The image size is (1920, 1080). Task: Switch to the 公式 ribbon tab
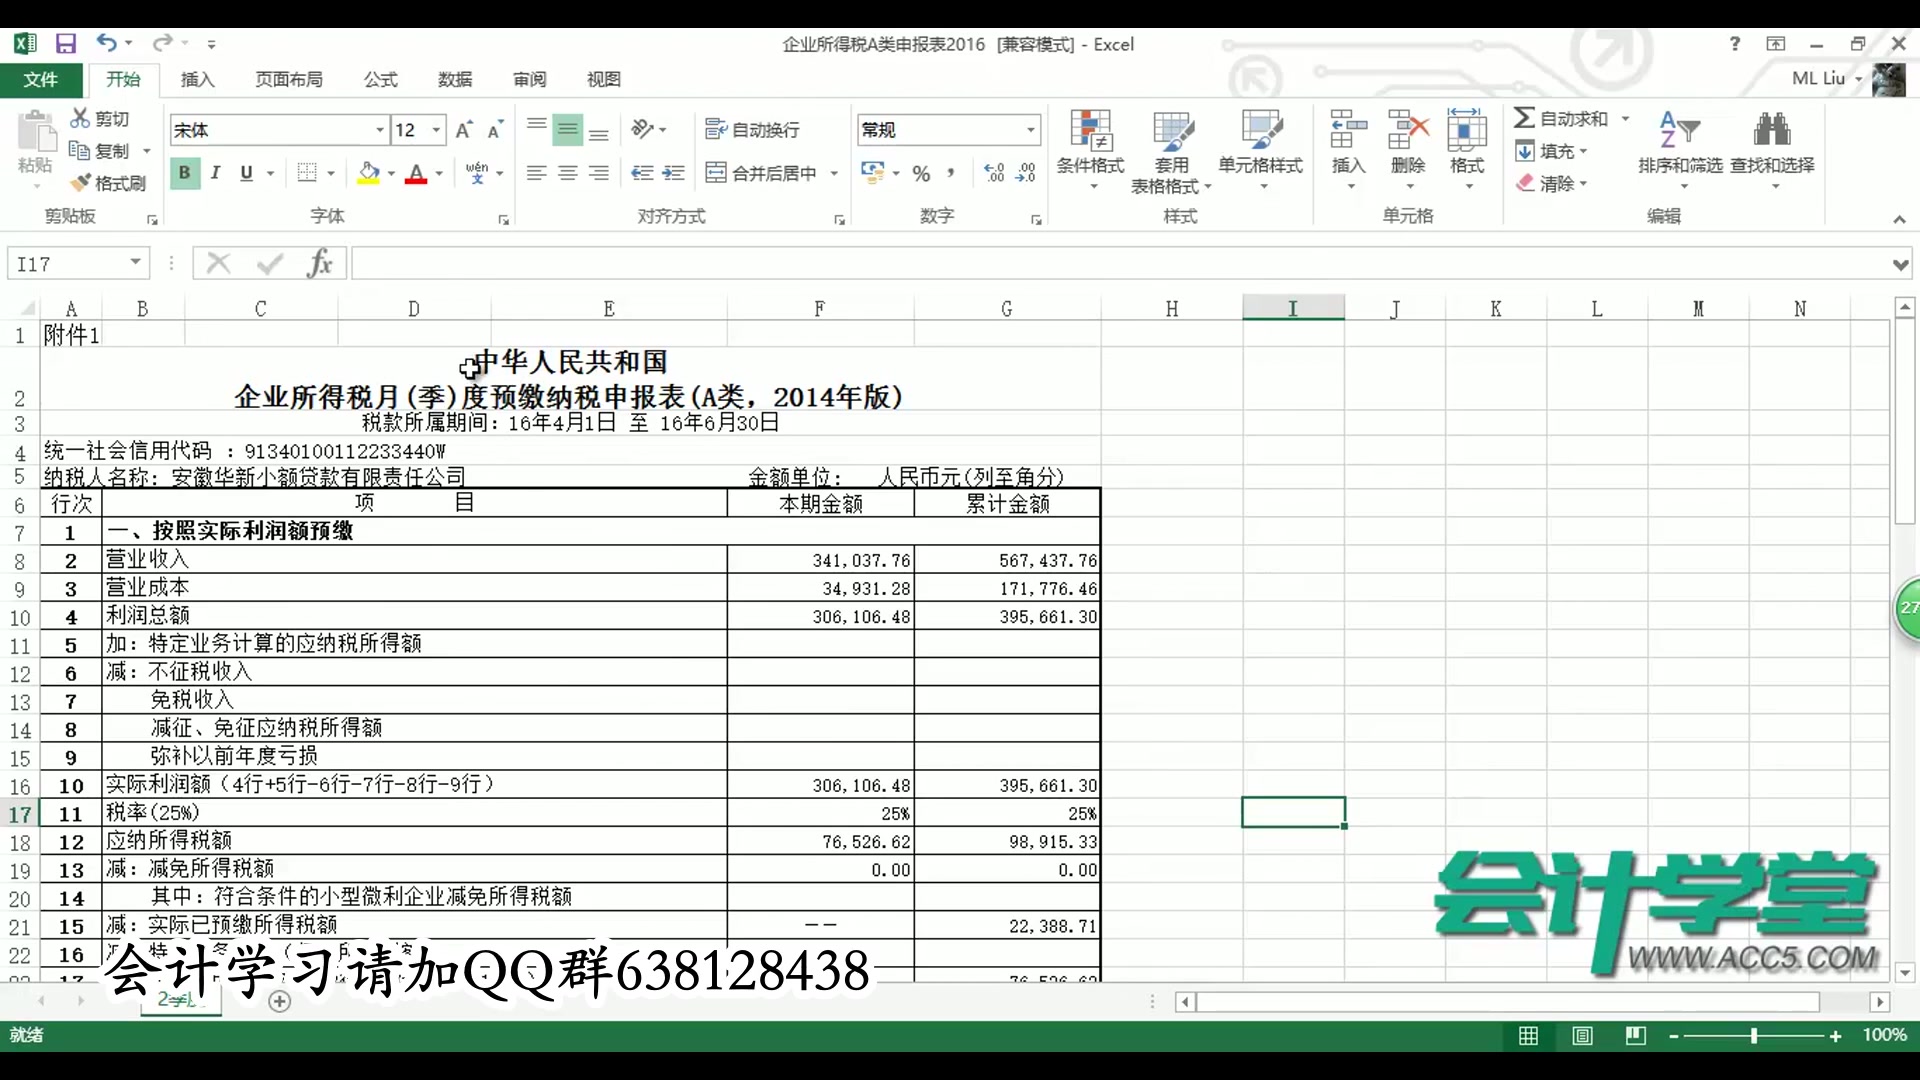click(x=379, y=79)
